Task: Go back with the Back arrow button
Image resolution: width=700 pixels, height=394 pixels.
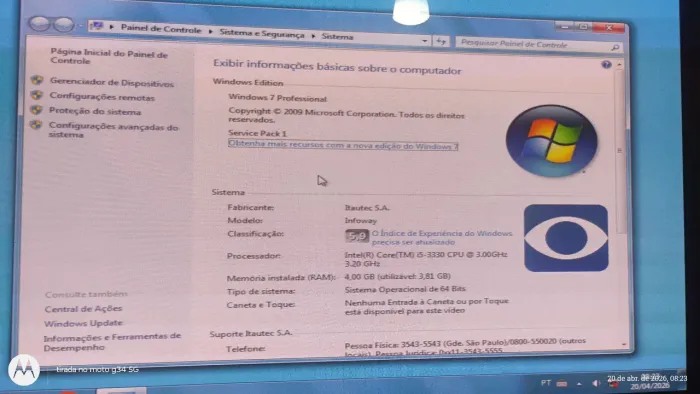Action: [x=40, y=24]
